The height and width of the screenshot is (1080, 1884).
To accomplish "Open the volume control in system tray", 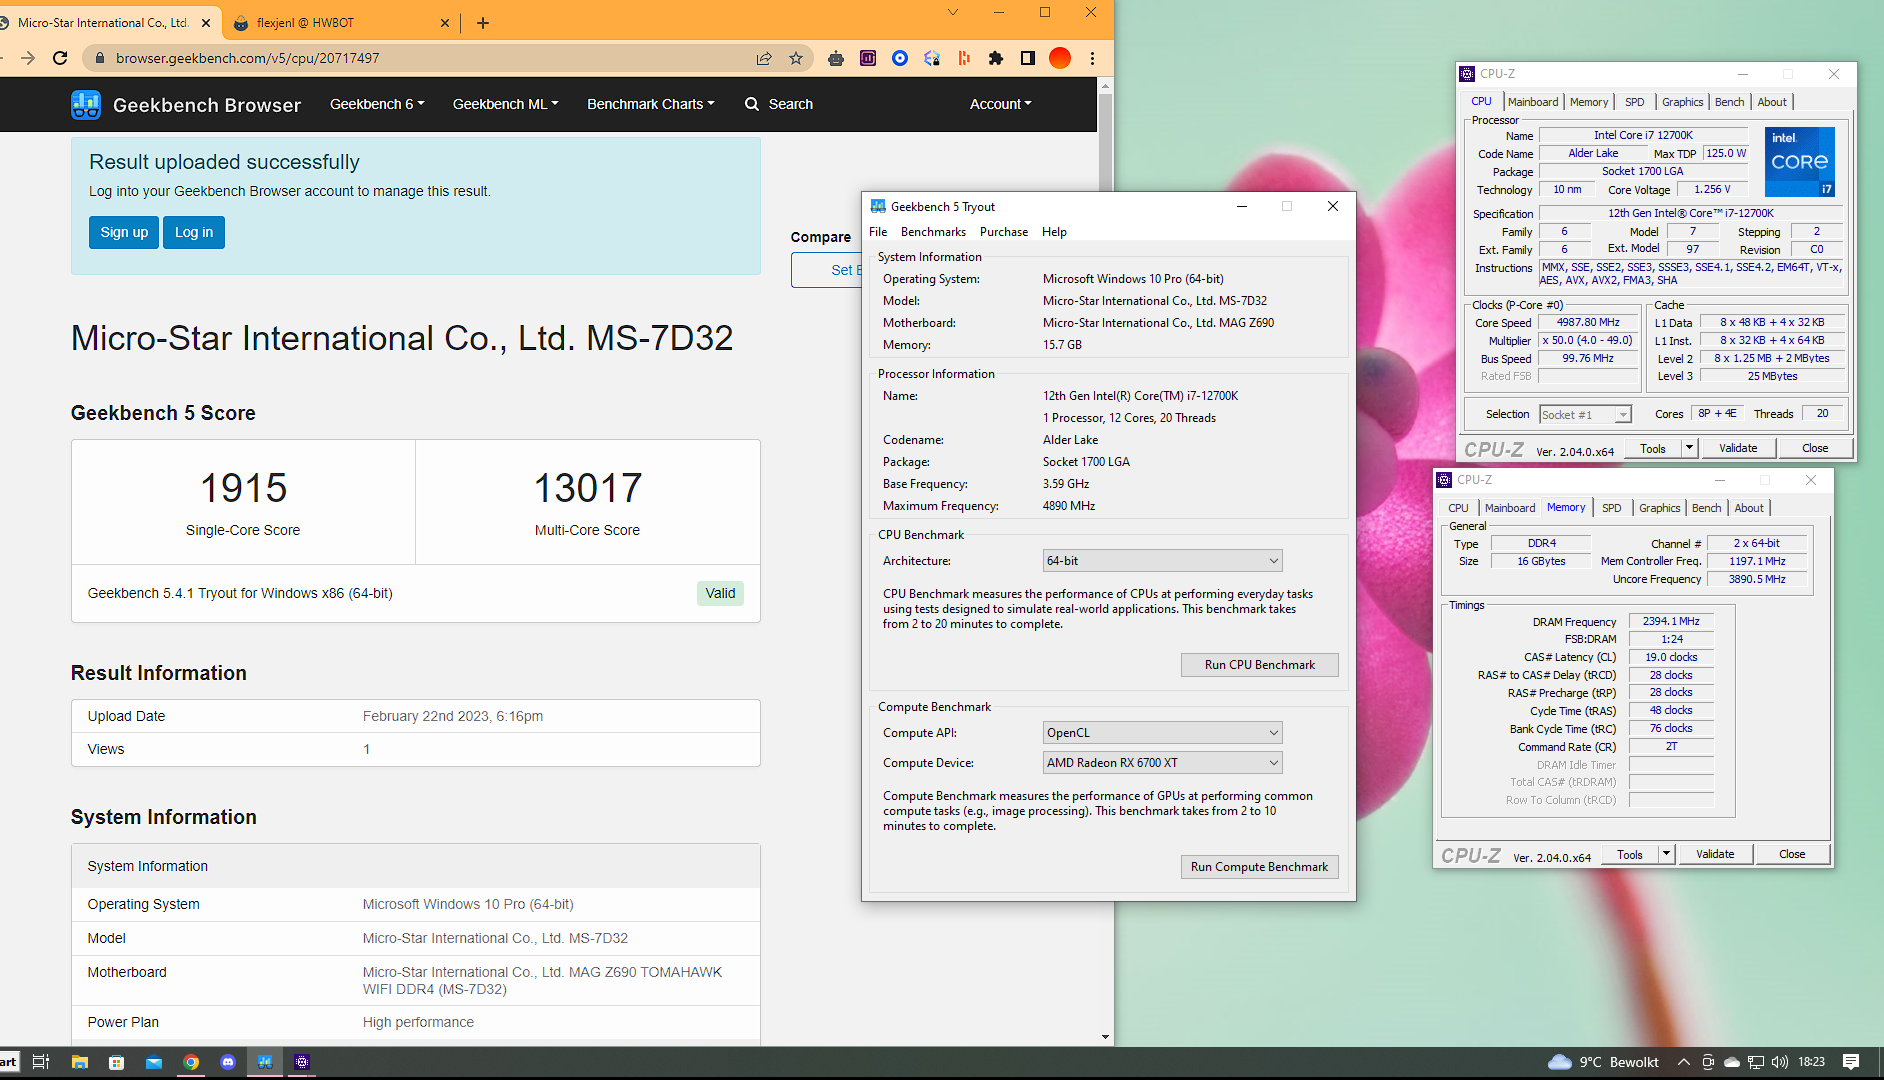I will click(x=1780, y=1062).
